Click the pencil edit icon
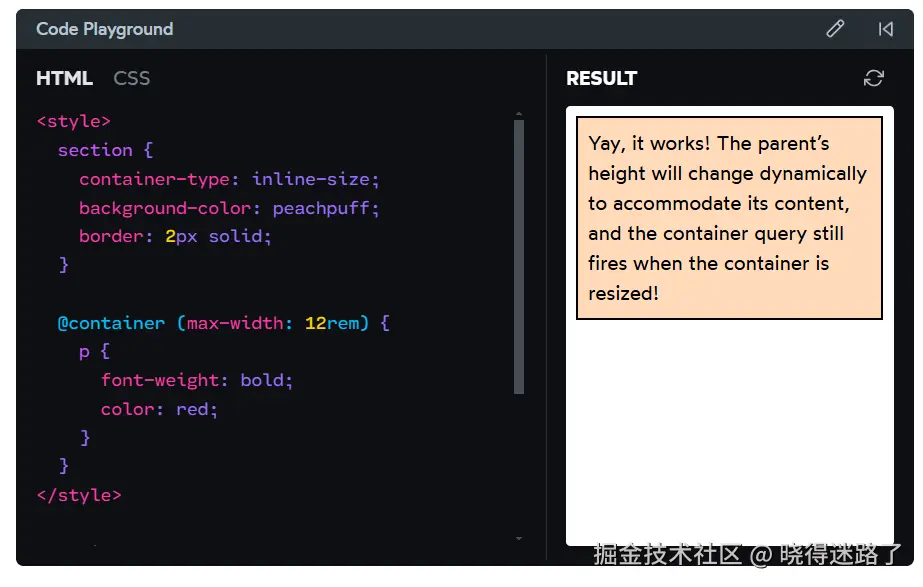This screenshot has width=923, height=587. (x=835, y=29)
